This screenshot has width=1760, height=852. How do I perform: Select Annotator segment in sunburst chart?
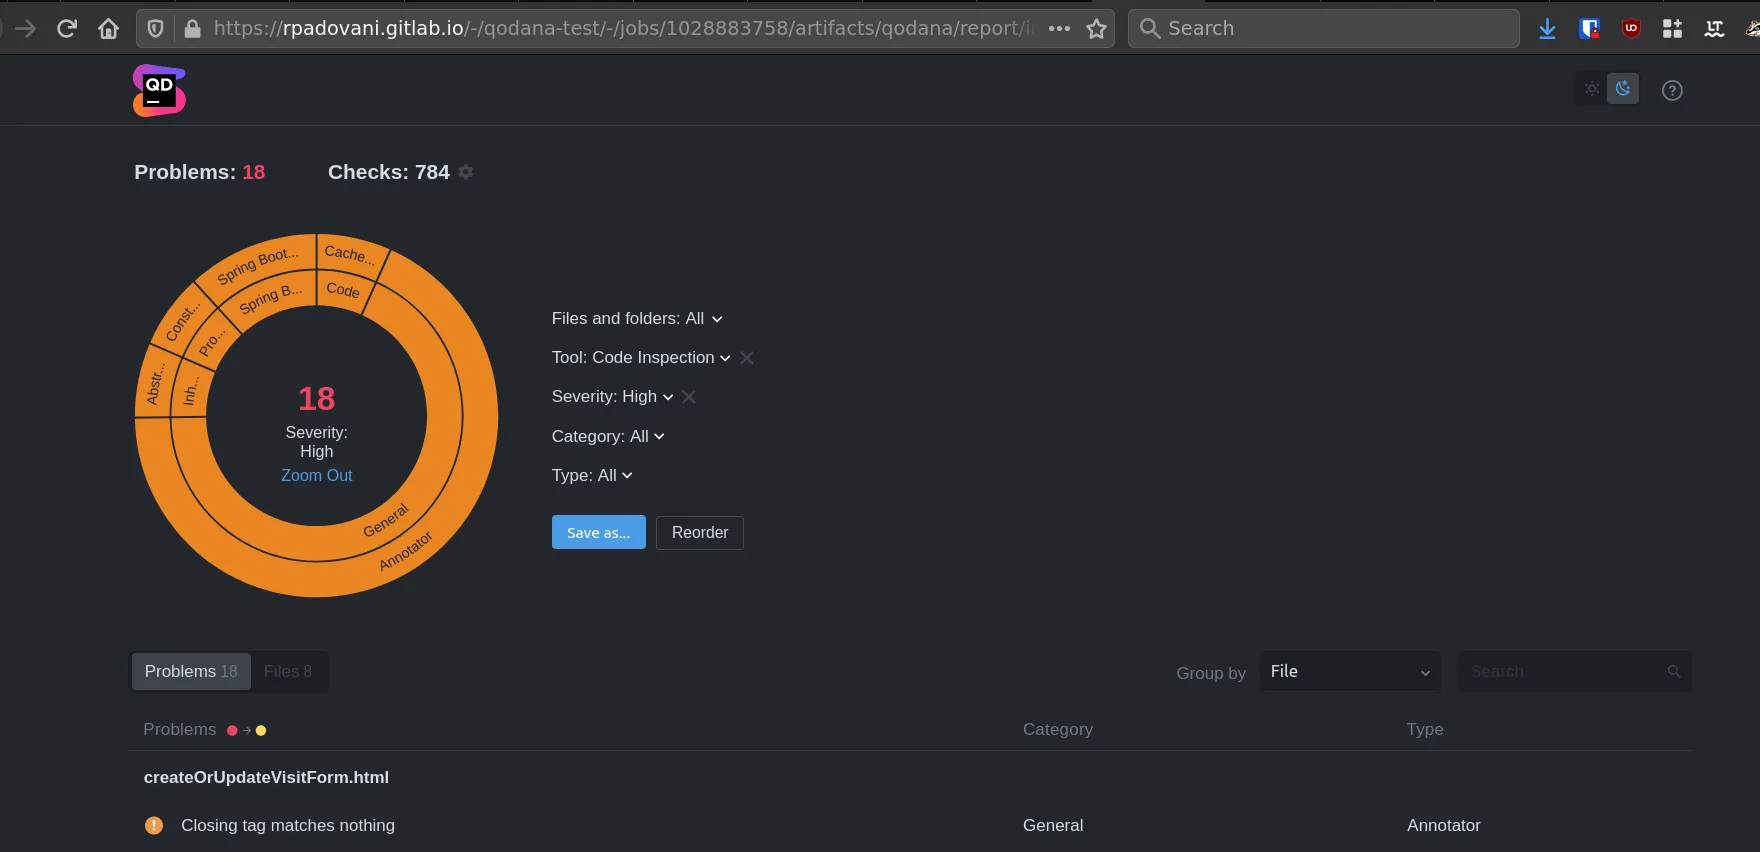coord(406,551)
